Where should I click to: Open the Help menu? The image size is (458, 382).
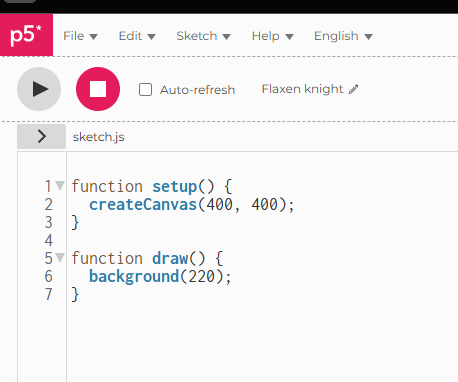pyautogui.click(x=273, y=36)
